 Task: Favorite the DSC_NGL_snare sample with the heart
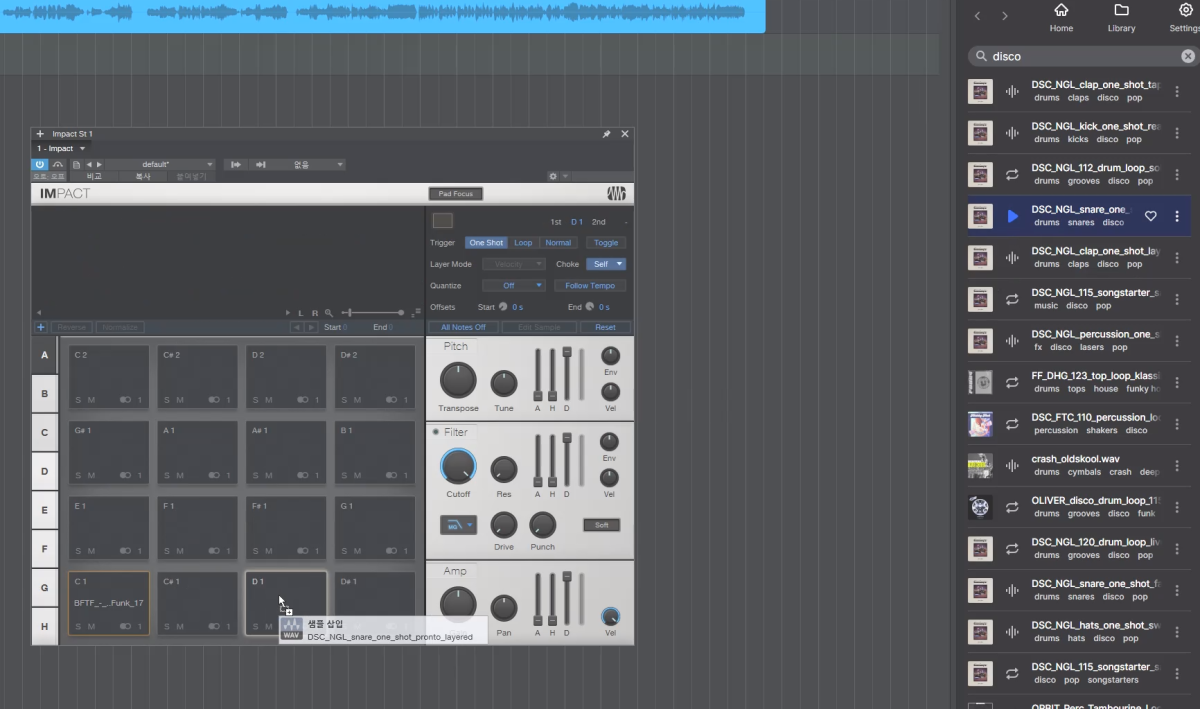[x=1151, y=216]
